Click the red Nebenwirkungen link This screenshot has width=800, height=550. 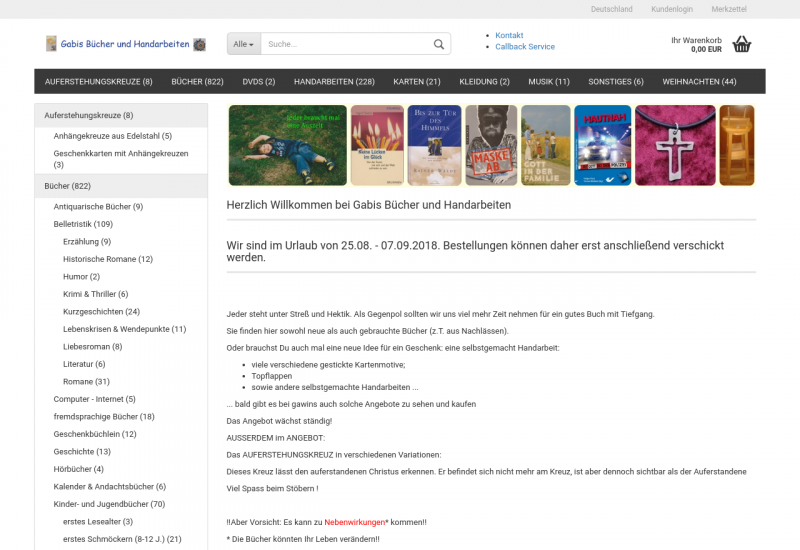point(354,522)
